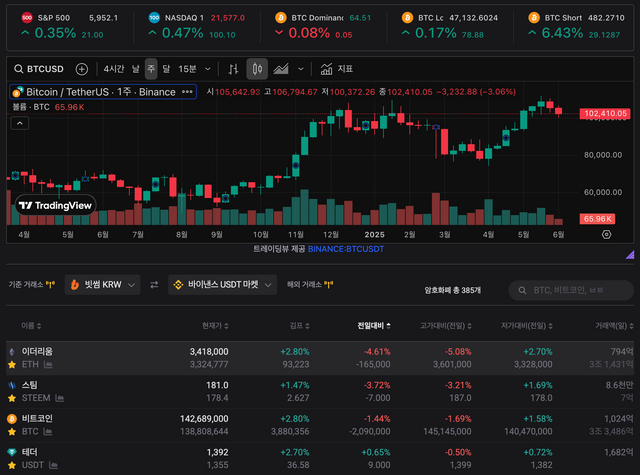Image resolution: width=640 pixels, height=475 pixels.
Task: Click the 65.96K volume axis label
Action: click(x=597, y=219)
